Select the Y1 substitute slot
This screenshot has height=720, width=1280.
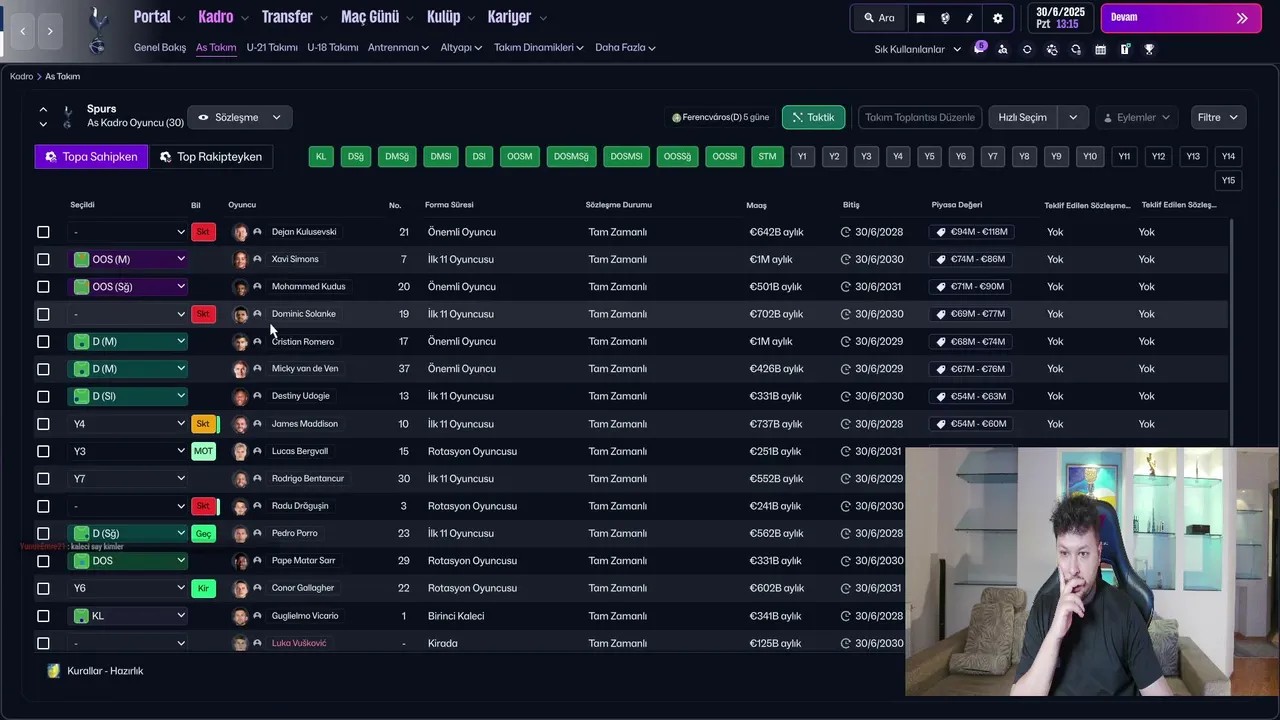coord(802,157)
